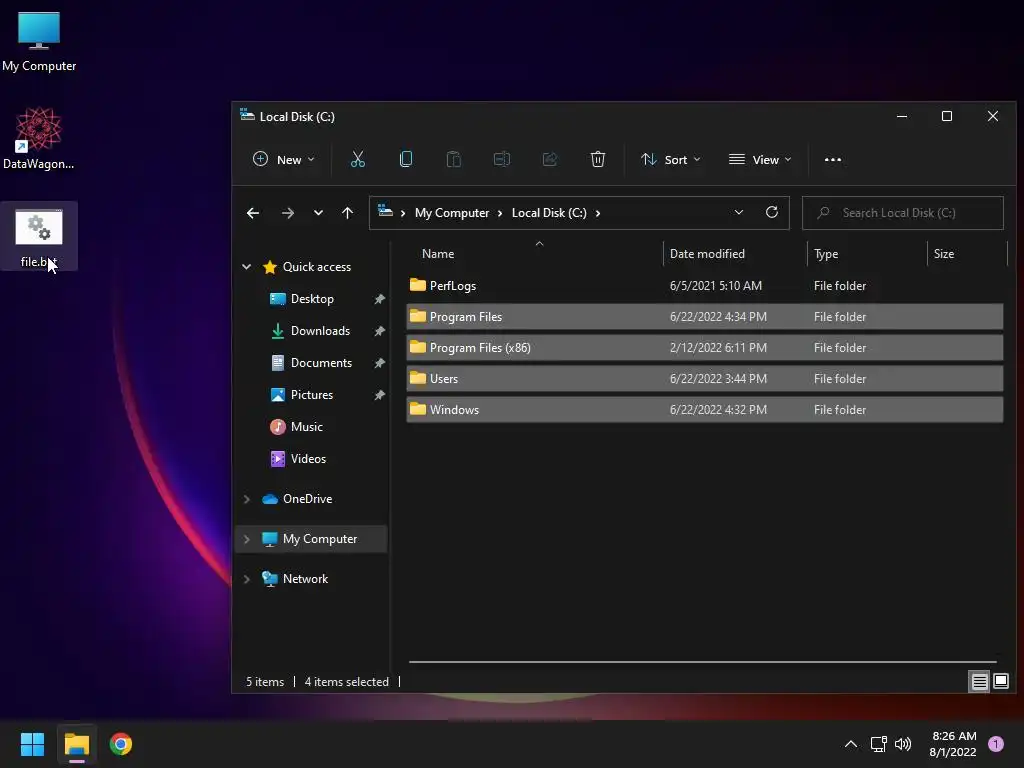Viewport: 1024px width, 768px height.
Task: Click File Explorer in the taskbar
Action: (x=77, y=744)
